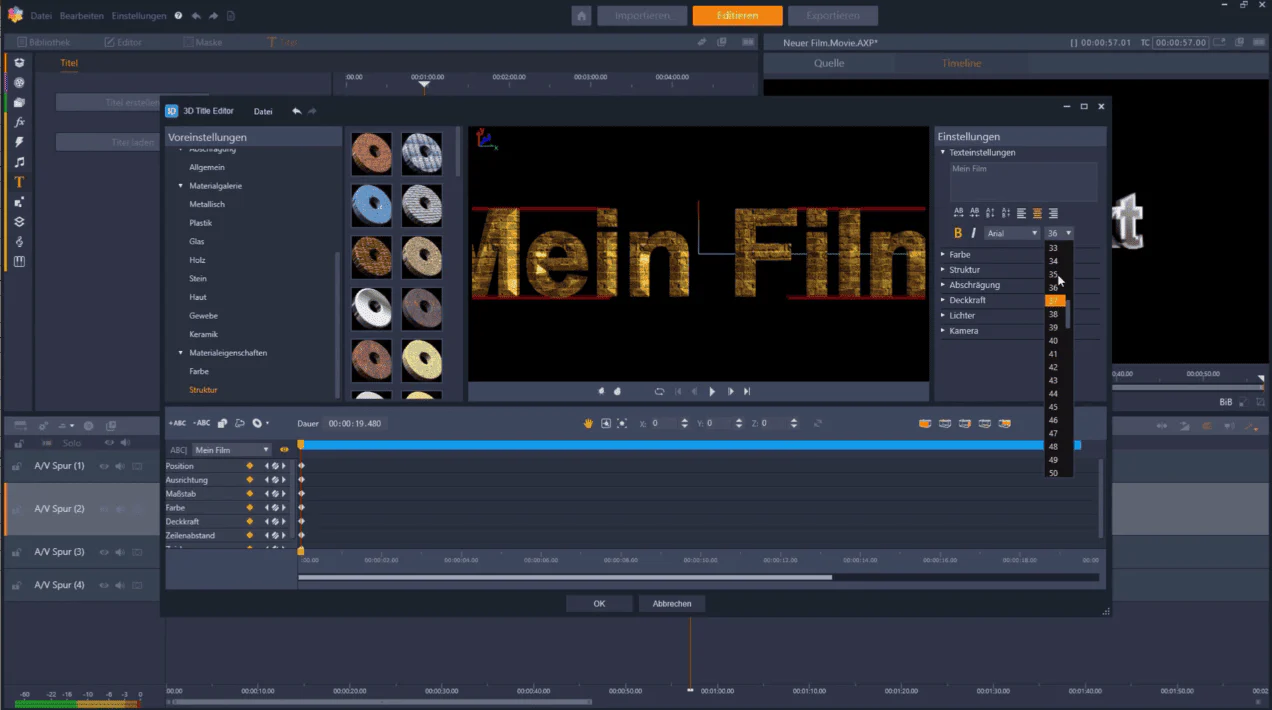Click the blue title duration bar

click(690, 445)
